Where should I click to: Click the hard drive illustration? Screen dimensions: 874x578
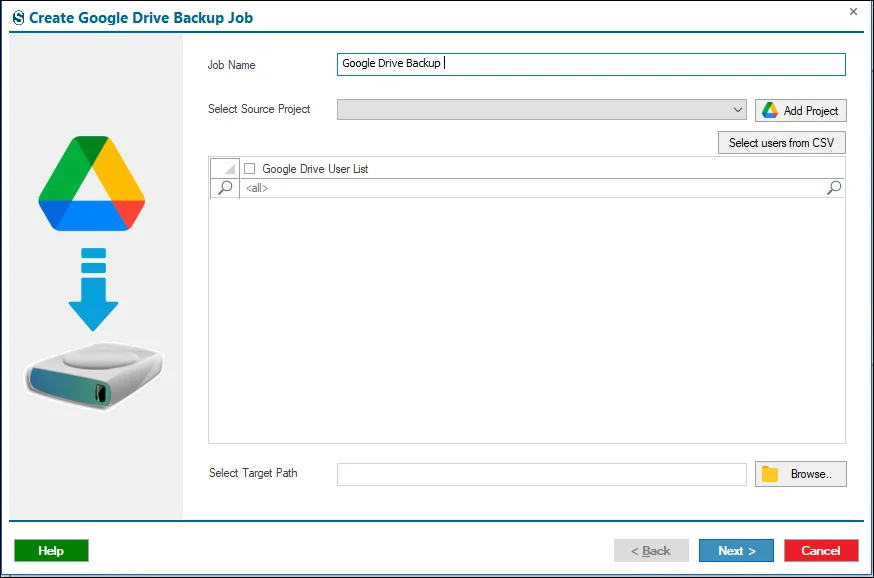click(94, 376)
